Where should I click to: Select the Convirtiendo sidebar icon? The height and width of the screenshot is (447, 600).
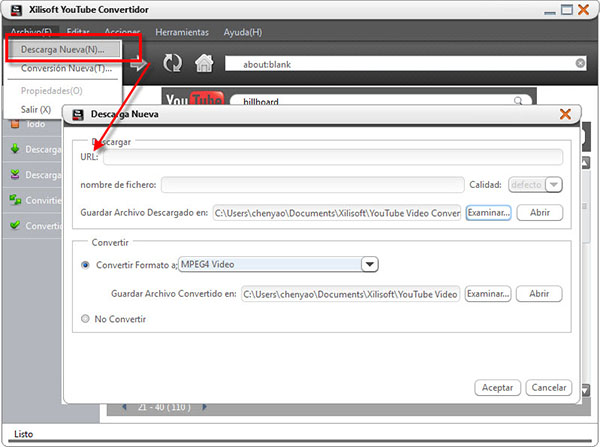click(x=15, y=200)
